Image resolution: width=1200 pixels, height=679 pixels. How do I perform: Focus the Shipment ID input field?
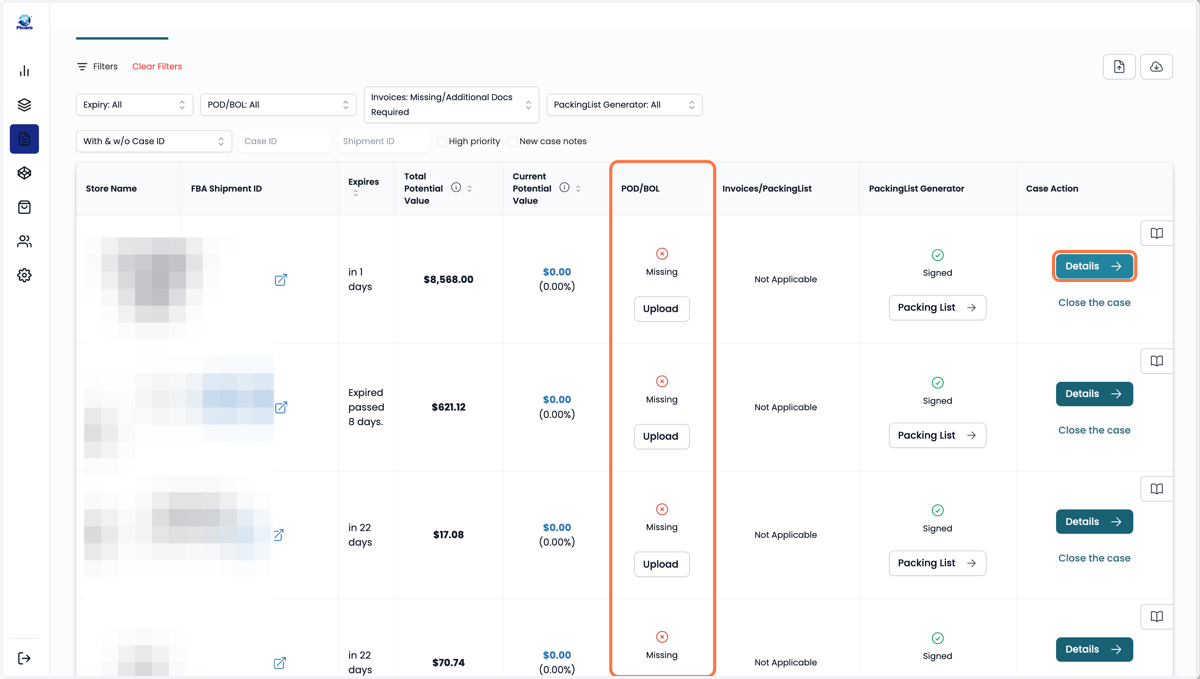382,142
